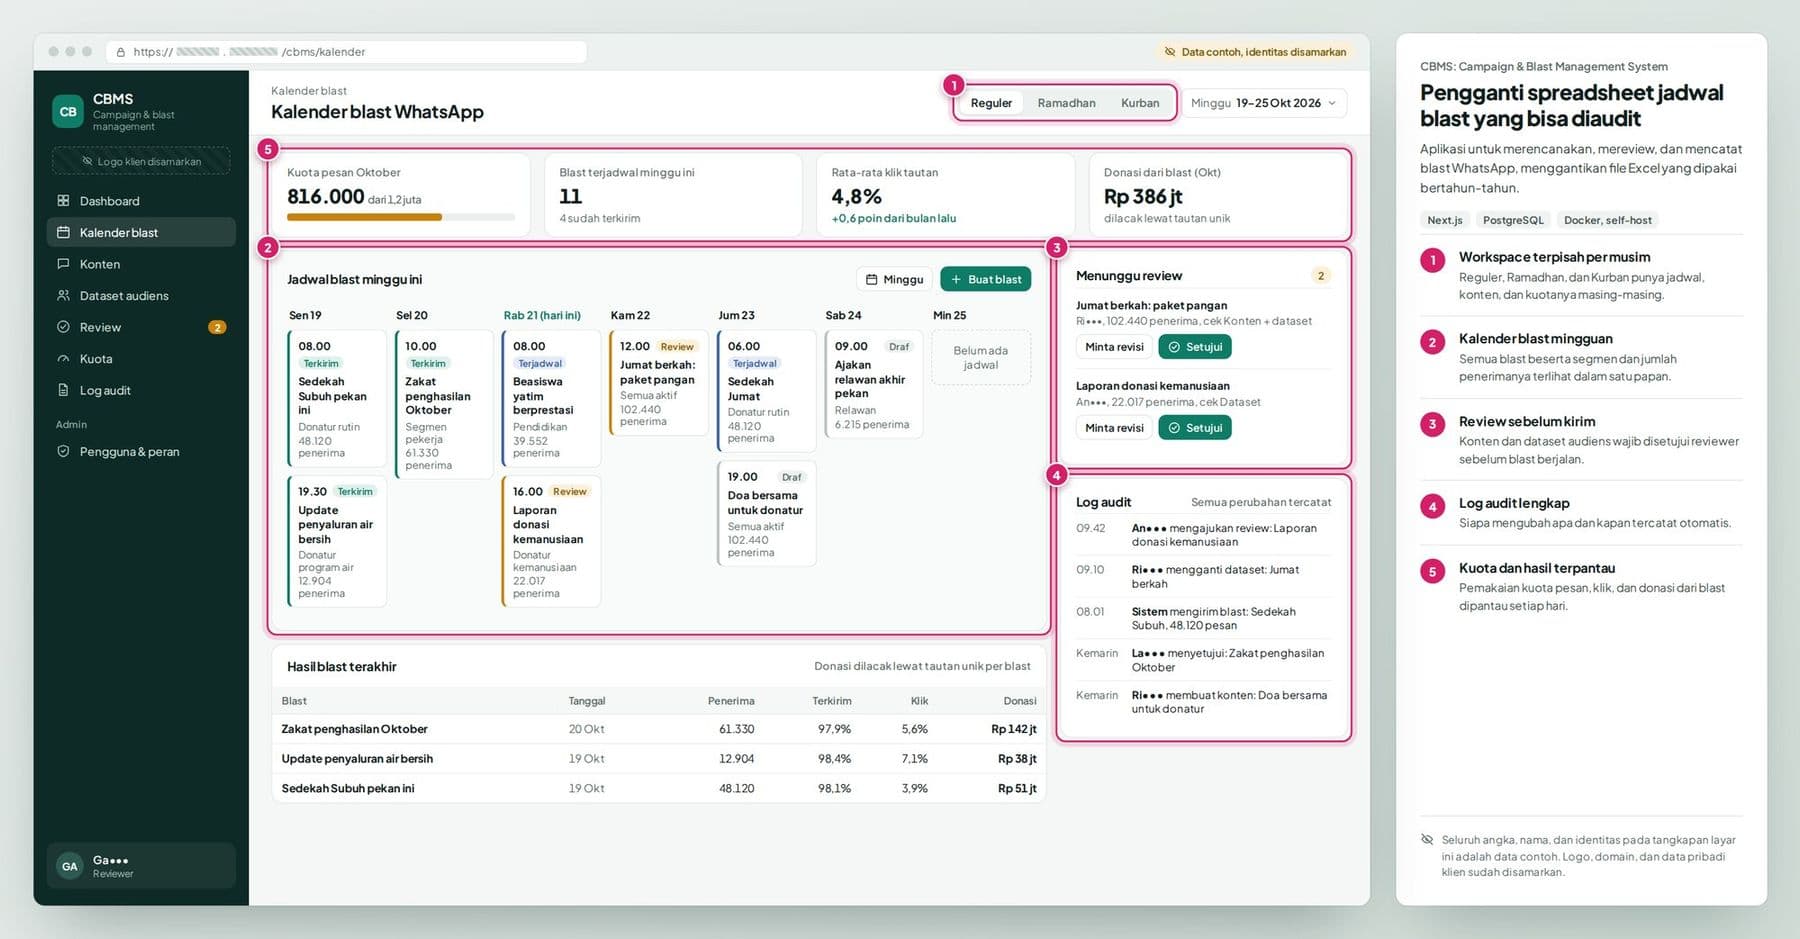
Task: Click the Kuota gauge icon
Action: 63,358
